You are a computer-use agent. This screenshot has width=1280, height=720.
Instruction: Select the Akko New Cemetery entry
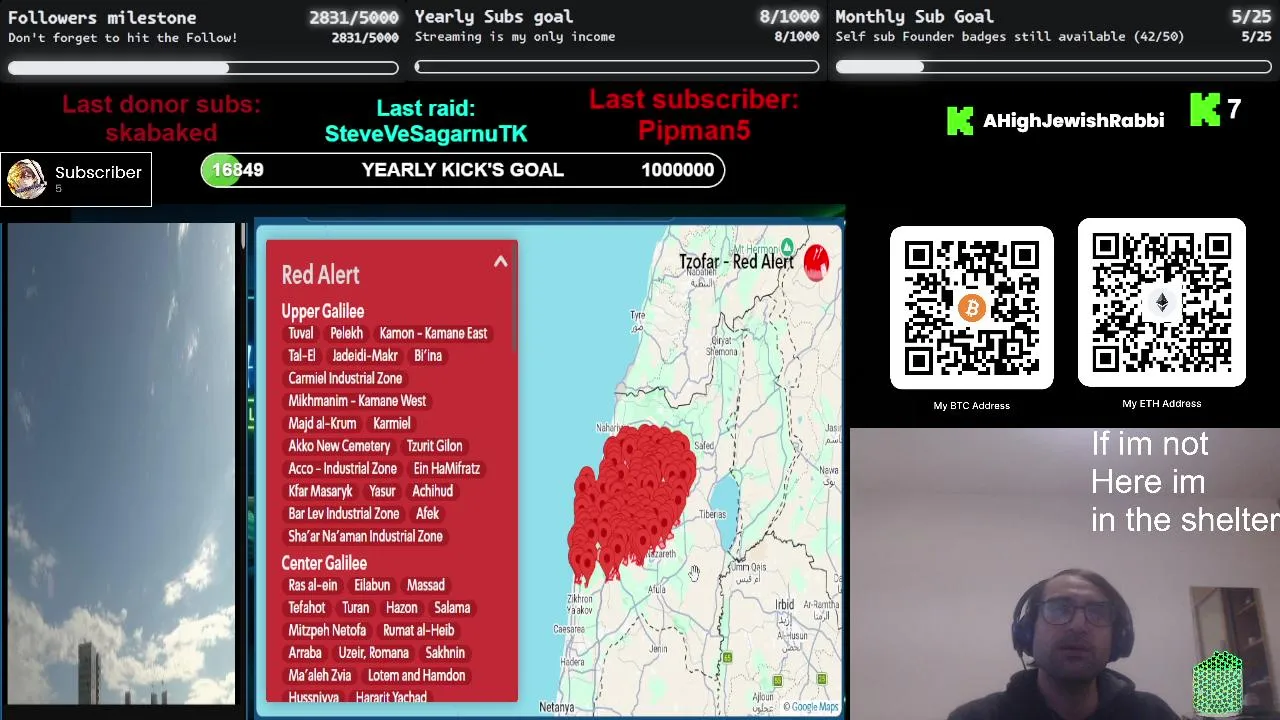click(x=339, y=446)
